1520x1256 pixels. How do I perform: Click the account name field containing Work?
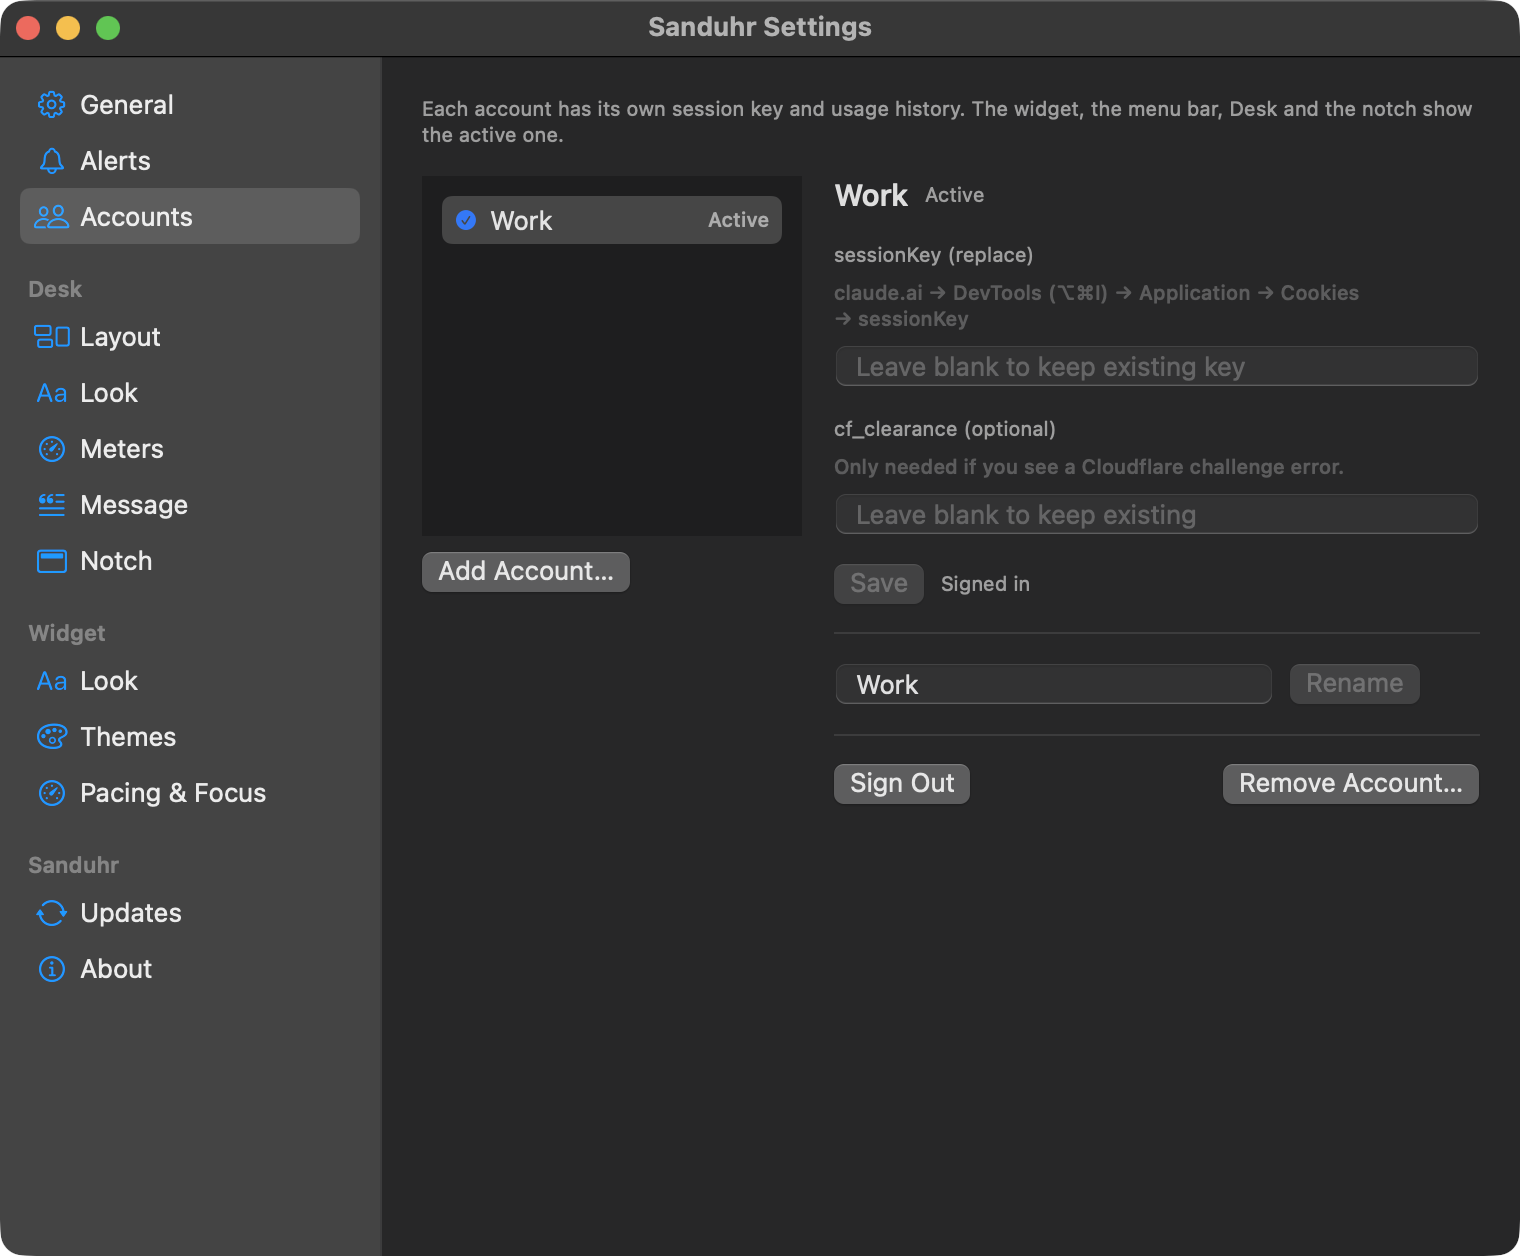[1054, 684]
